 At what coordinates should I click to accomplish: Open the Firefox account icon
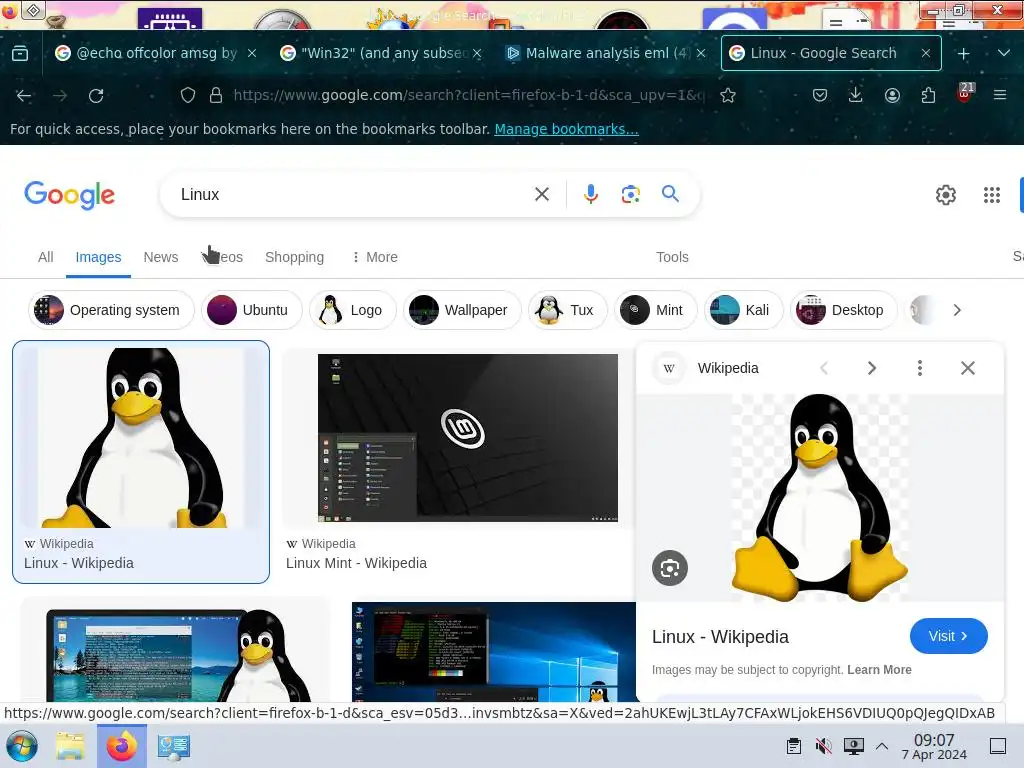pos(892,95)
